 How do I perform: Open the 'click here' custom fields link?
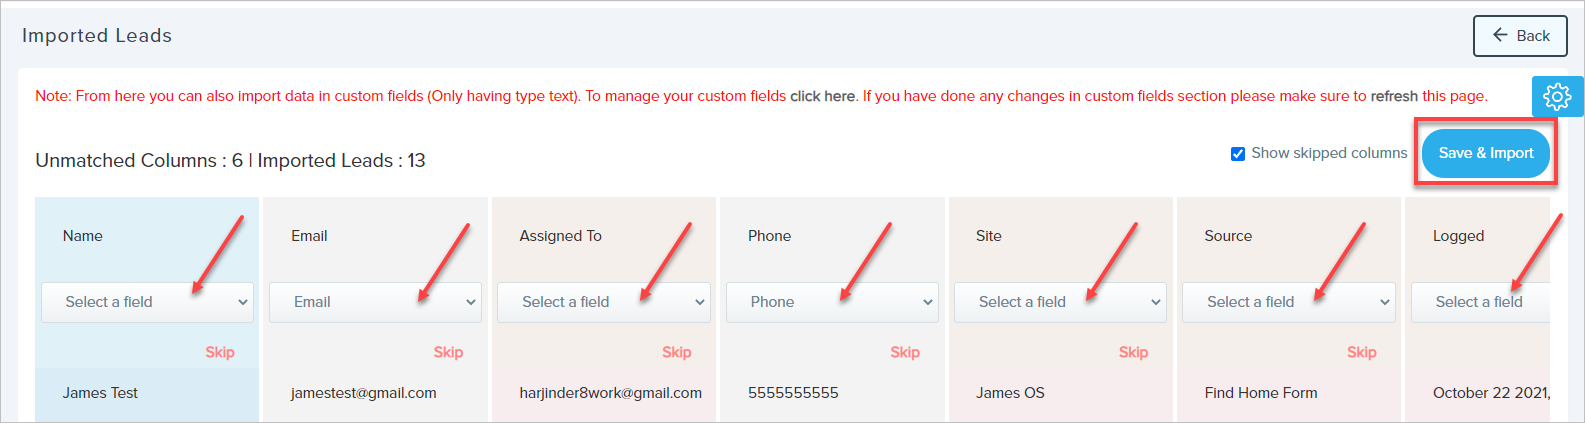822,96
